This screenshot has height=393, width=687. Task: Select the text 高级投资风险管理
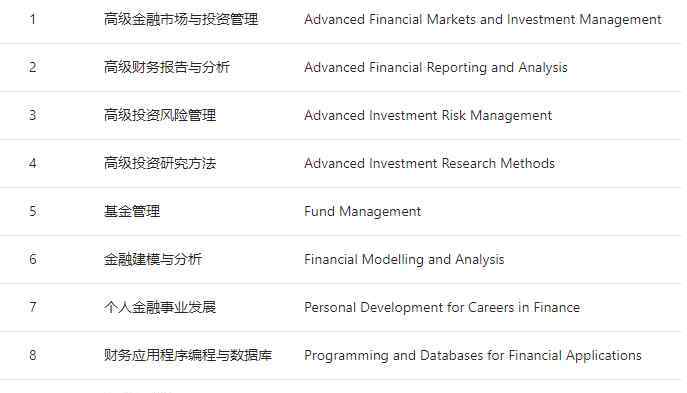tap(160, 115)
